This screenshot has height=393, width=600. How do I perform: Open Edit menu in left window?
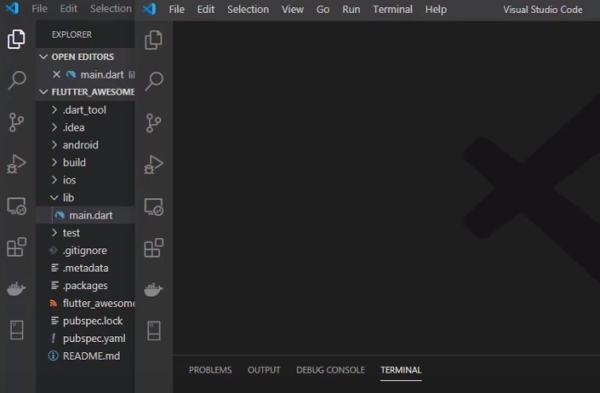68,8
